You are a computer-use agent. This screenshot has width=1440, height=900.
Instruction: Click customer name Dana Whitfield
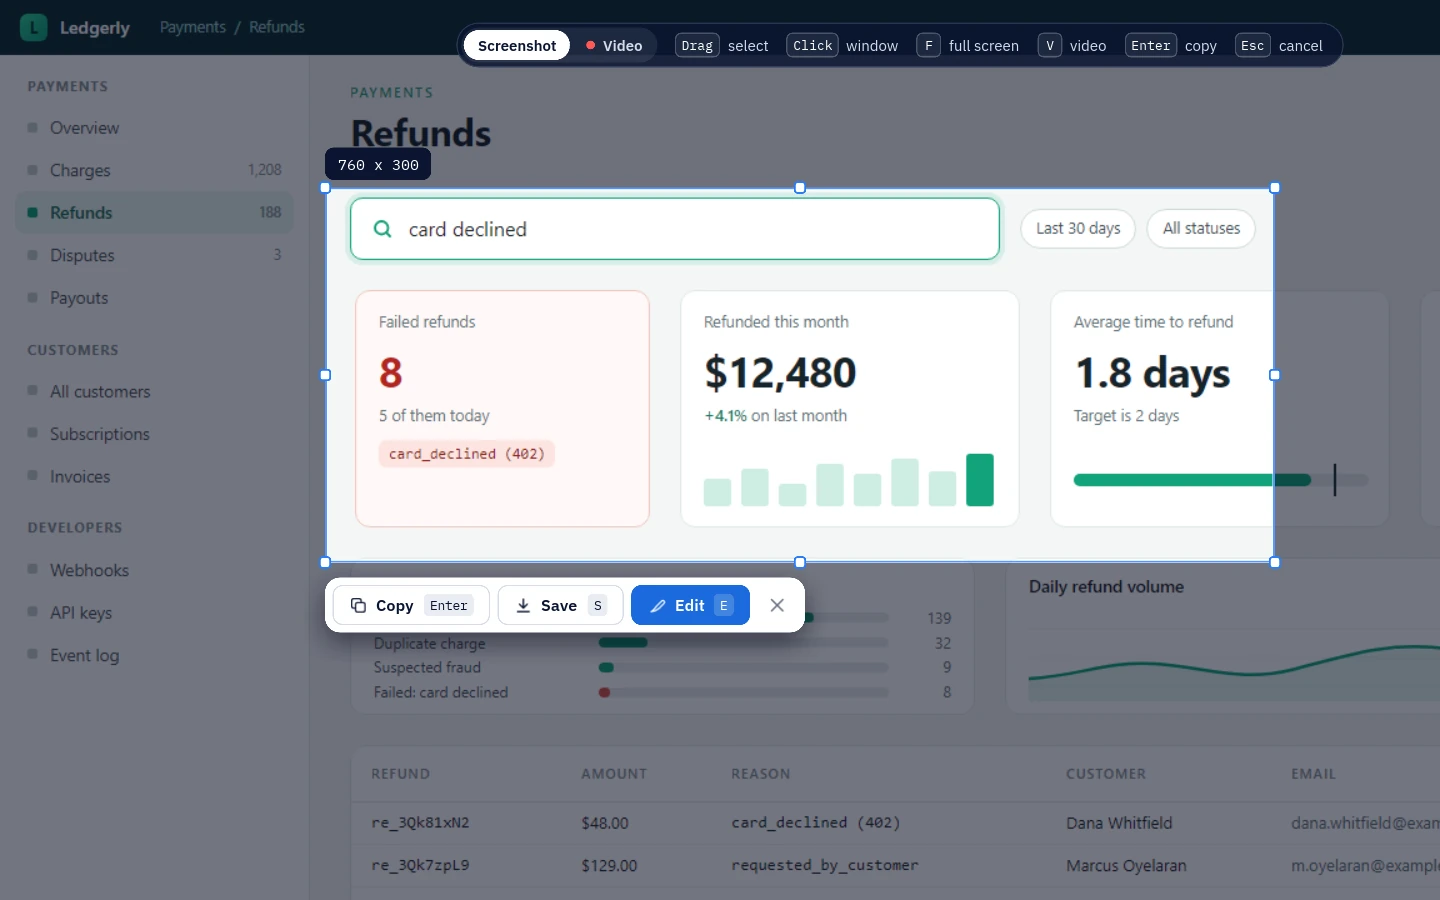(1119, 823)
